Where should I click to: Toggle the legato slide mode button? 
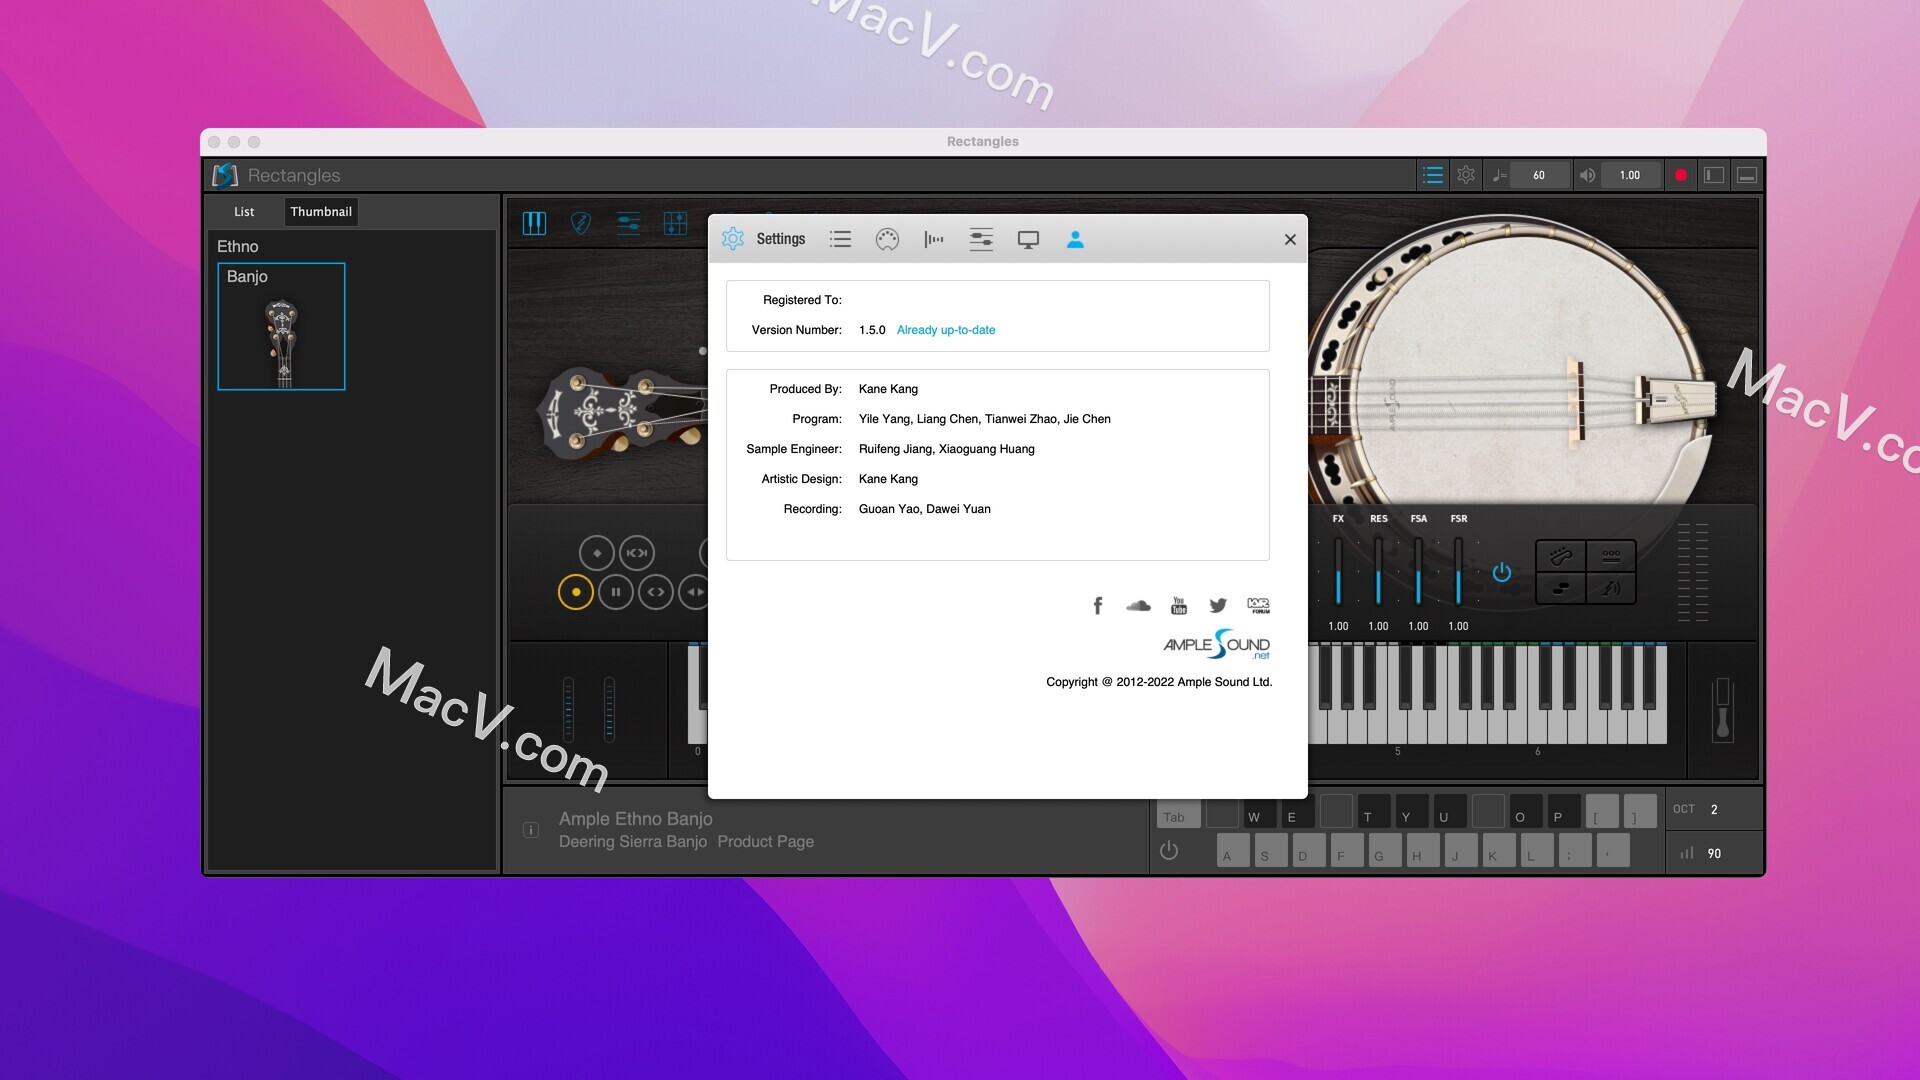[1561, 588]
